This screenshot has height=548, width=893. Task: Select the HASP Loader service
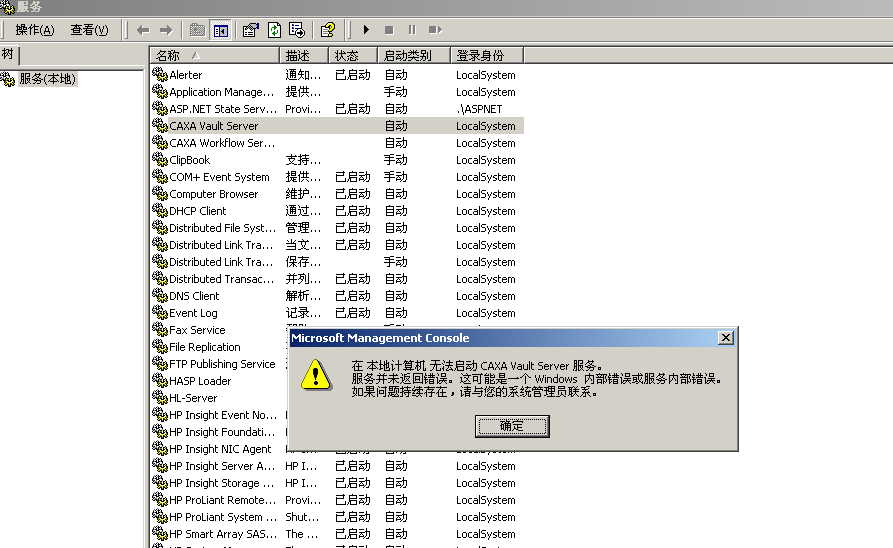200,381
